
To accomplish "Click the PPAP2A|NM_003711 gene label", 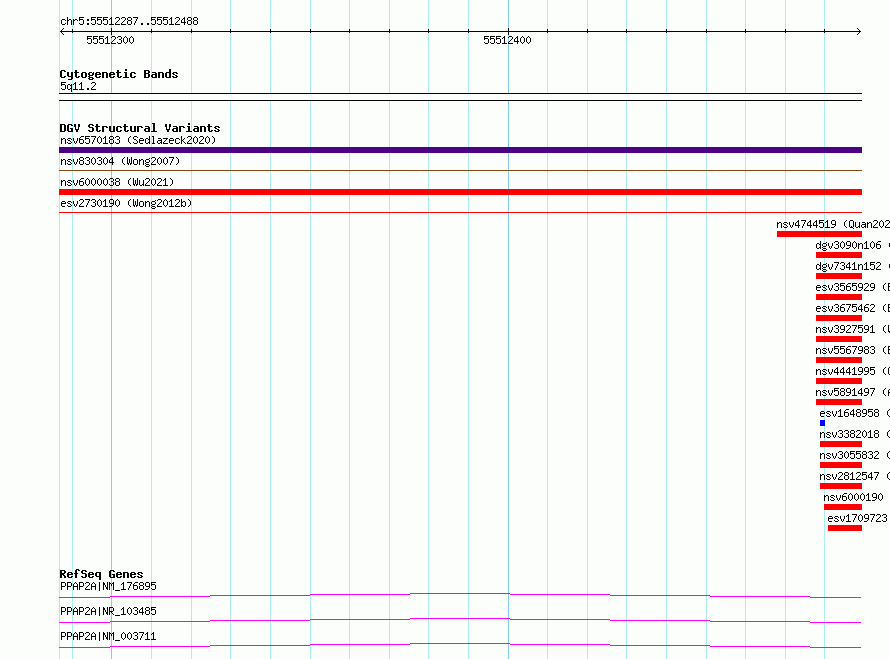I will click(108, 636).
